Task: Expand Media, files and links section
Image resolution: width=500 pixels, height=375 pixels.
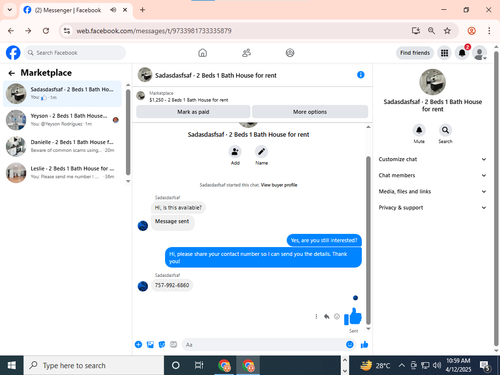Action: pos(432,191)
